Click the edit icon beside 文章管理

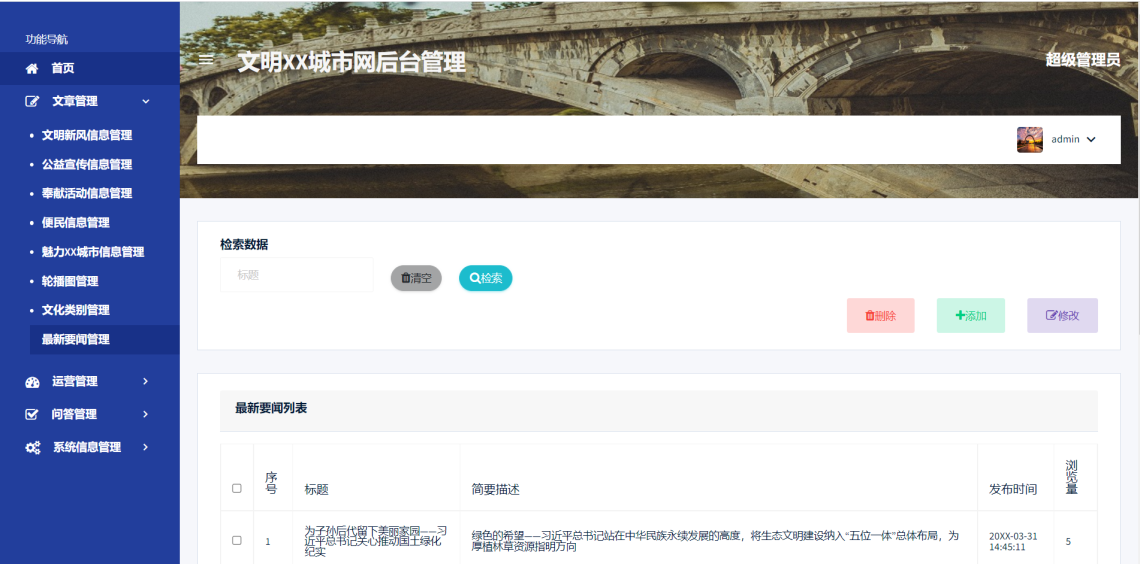pyautogui.click(x=32, y=102)
